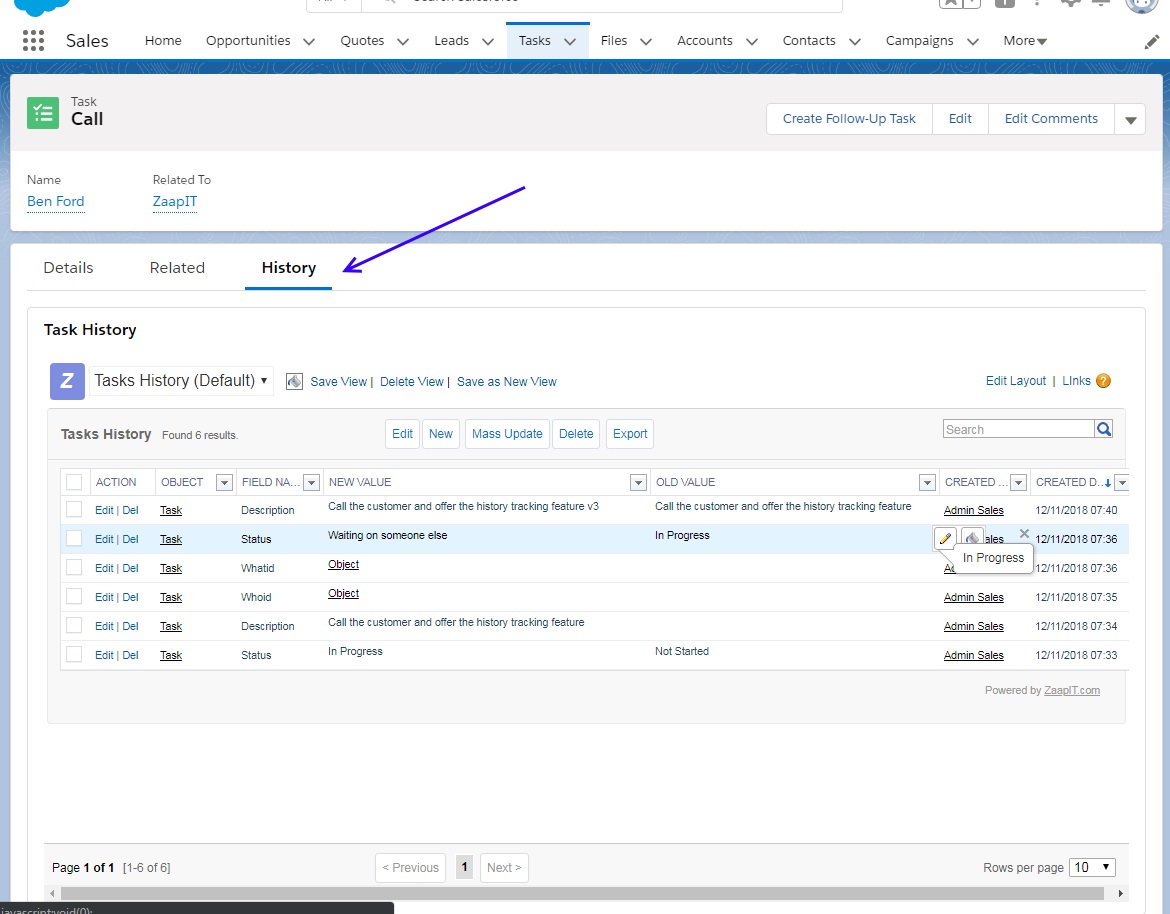Click Create Follow-Up Task button
Viewport: 1170px width, 914px height.
(849, 119)
